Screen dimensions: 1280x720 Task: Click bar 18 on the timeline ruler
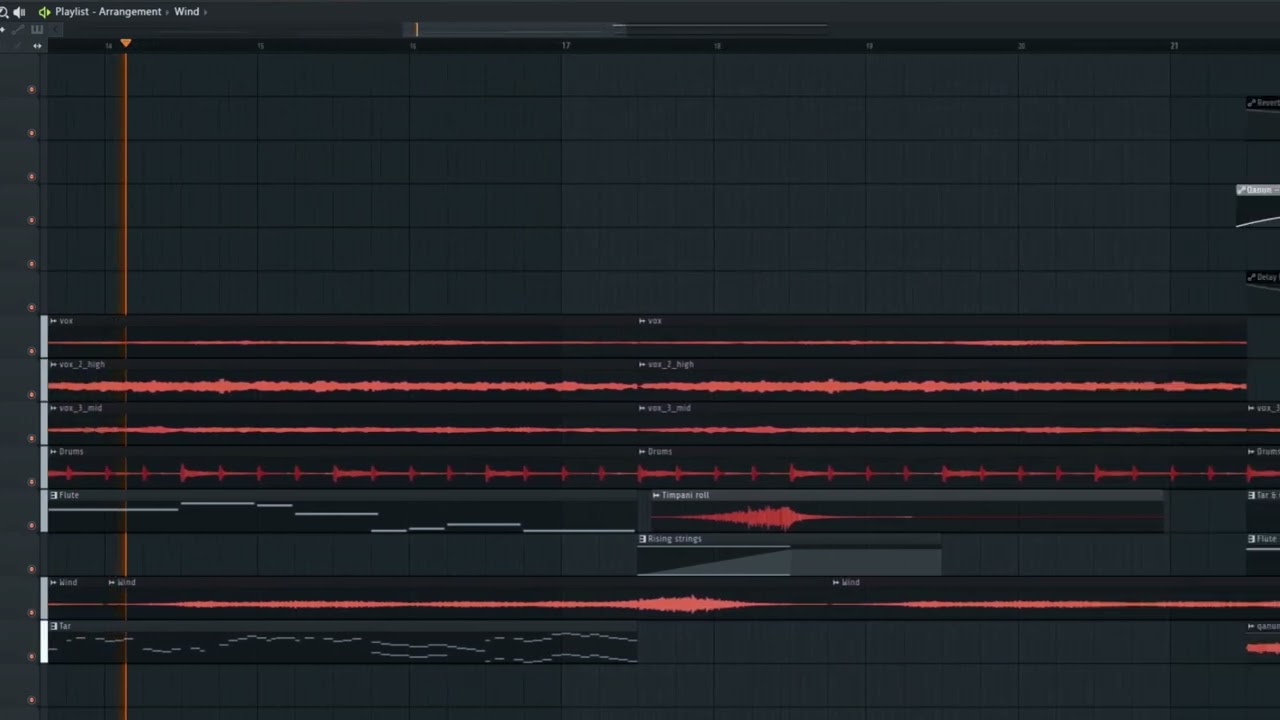pos(717,46)
